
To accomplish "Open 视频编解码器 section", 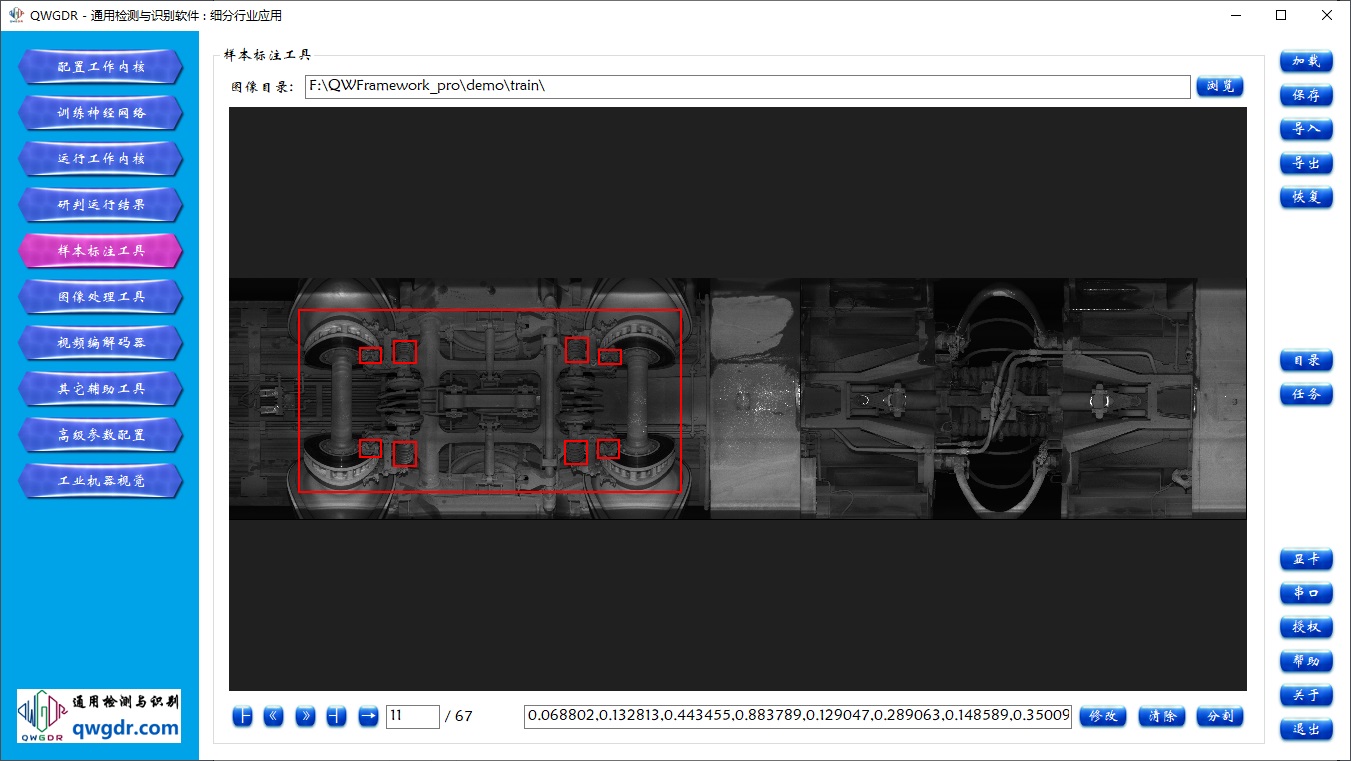I will [x=100, y=343].
